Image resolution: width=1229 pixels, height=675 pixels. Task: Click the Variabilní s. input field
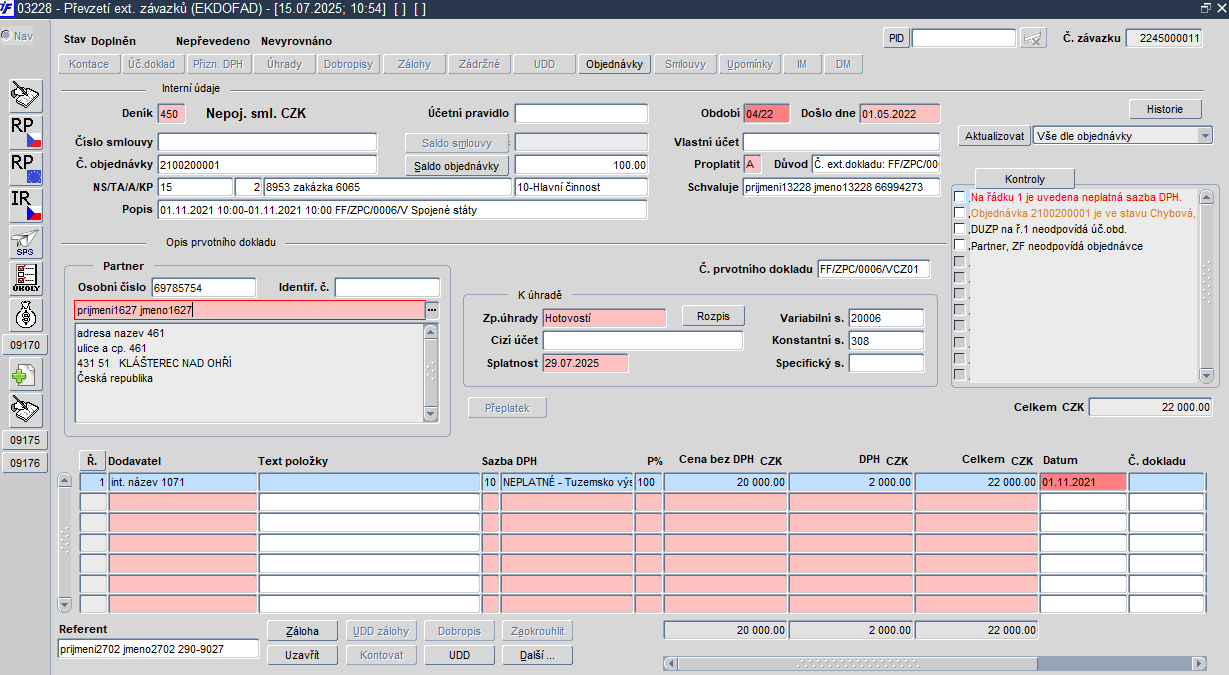(886, 318)
